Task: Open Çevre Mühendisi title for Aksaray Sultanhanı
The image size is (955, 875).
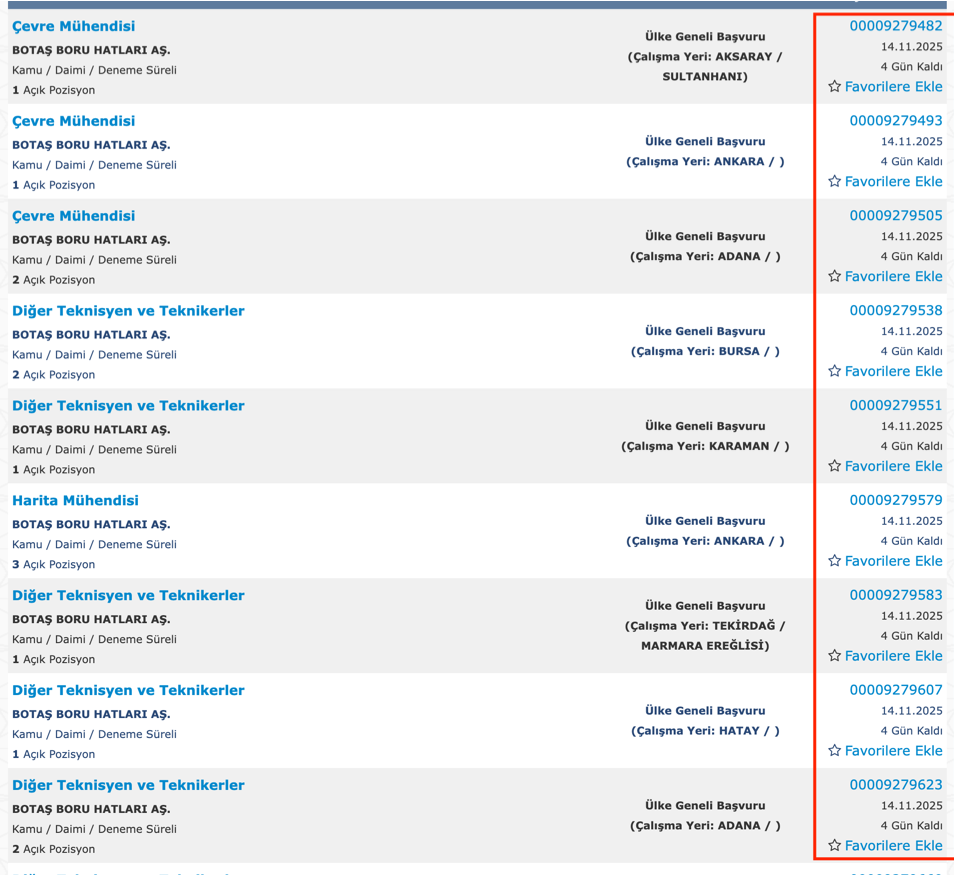Action: pyautogui.click(x=73, y=27)
